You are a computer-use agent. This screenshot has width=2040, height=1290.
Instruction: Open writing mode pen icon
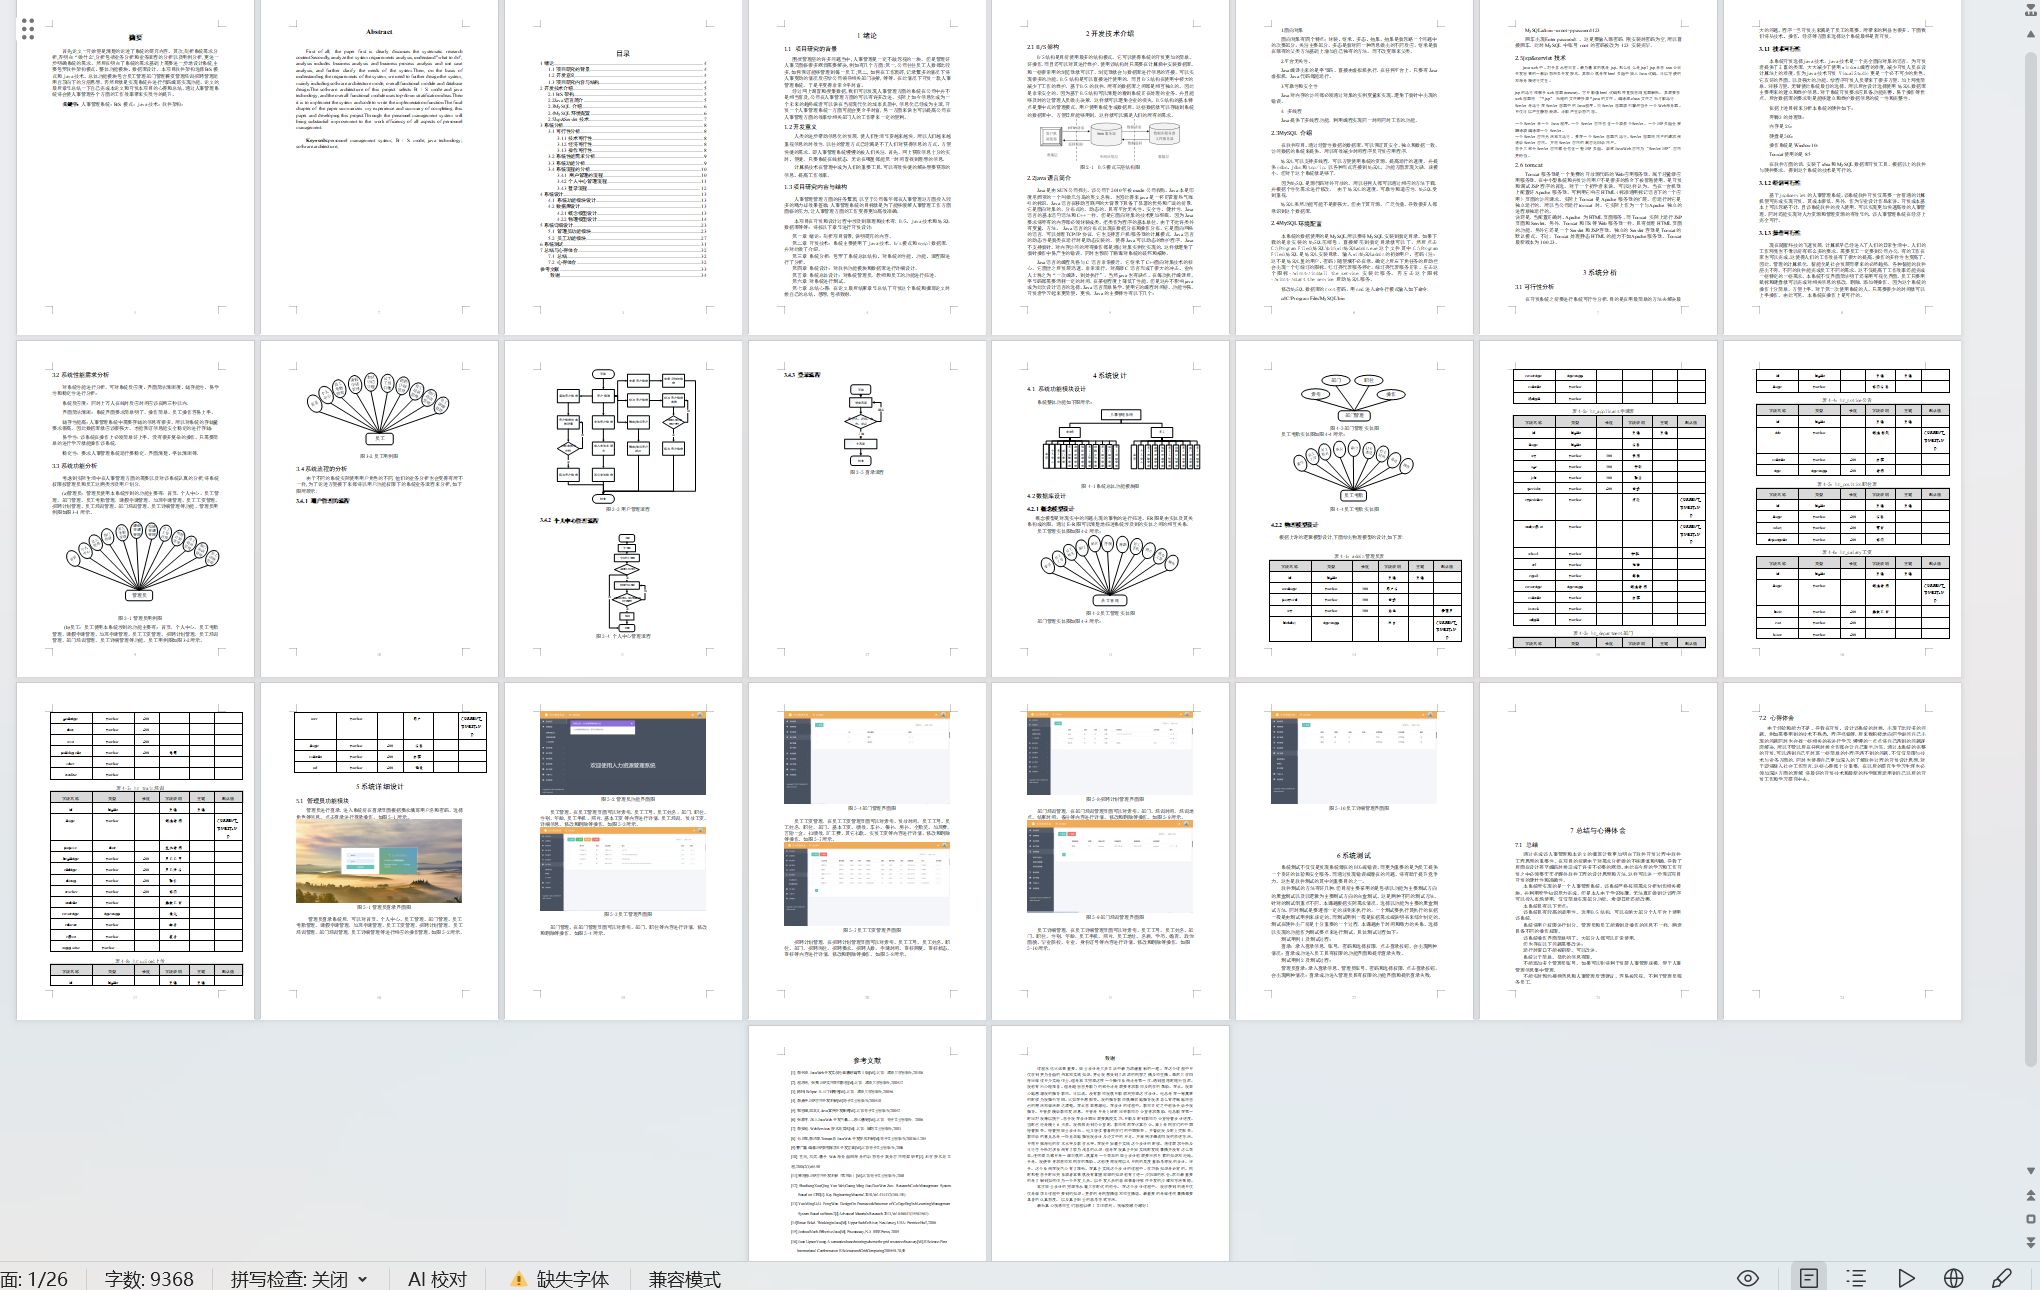(2001, 1278)
